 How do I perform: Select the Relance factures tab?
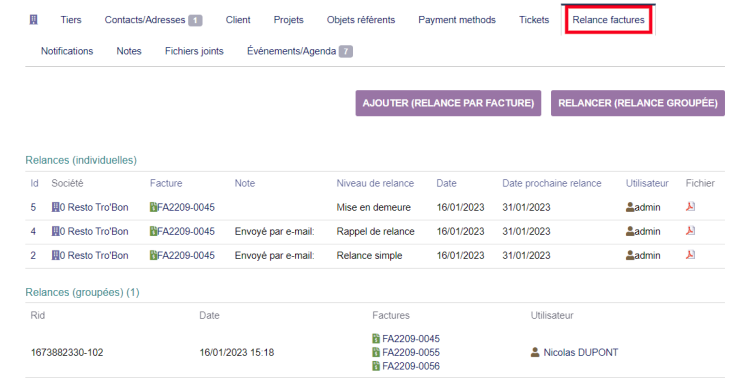(608, 20)
